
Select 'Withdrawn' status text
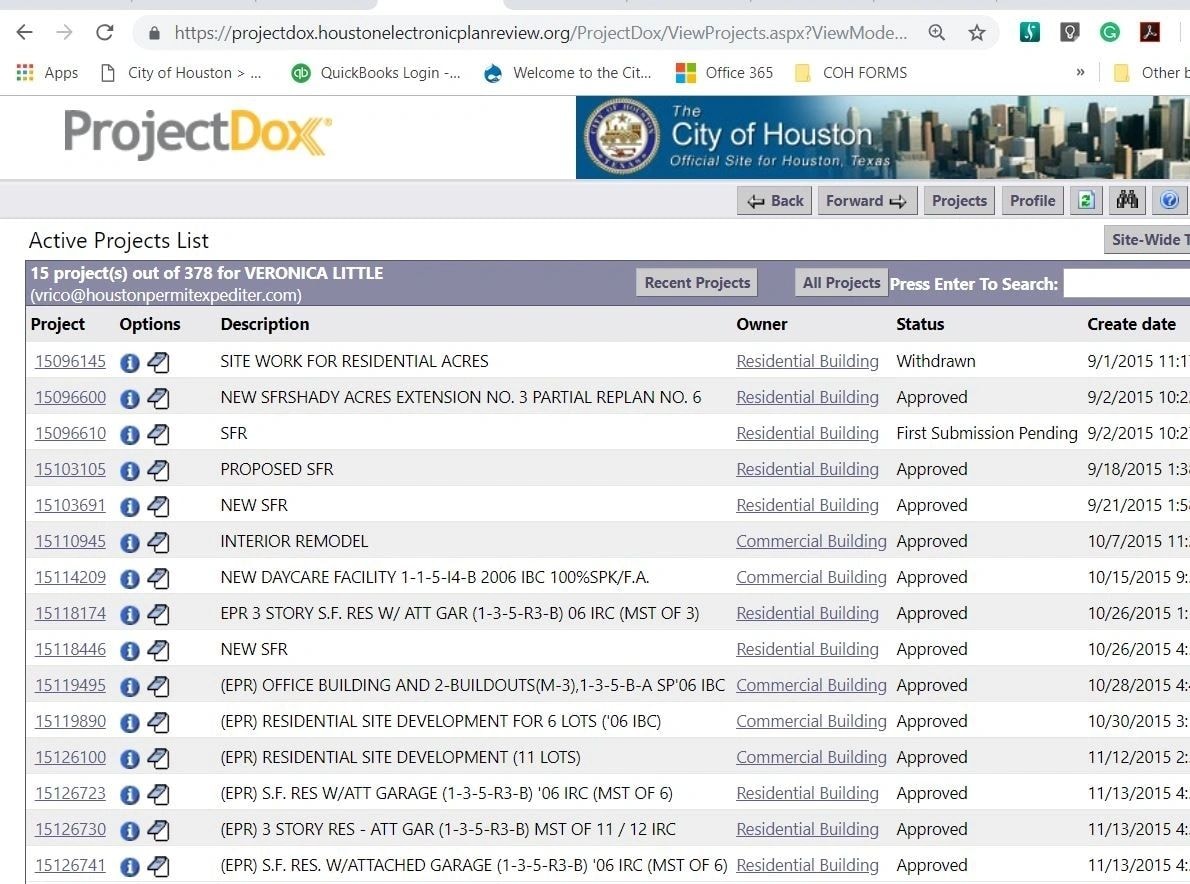pos(936,362)
